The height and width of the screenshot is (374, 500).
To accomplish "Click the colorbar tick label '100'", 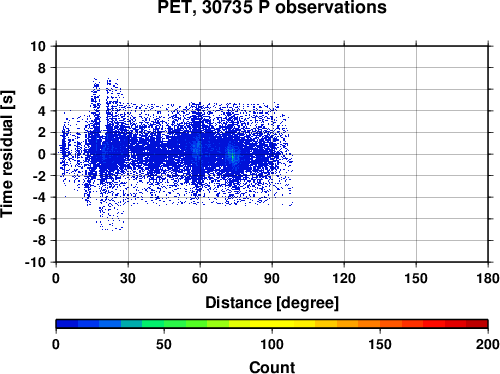I will [x=272, y=344].
